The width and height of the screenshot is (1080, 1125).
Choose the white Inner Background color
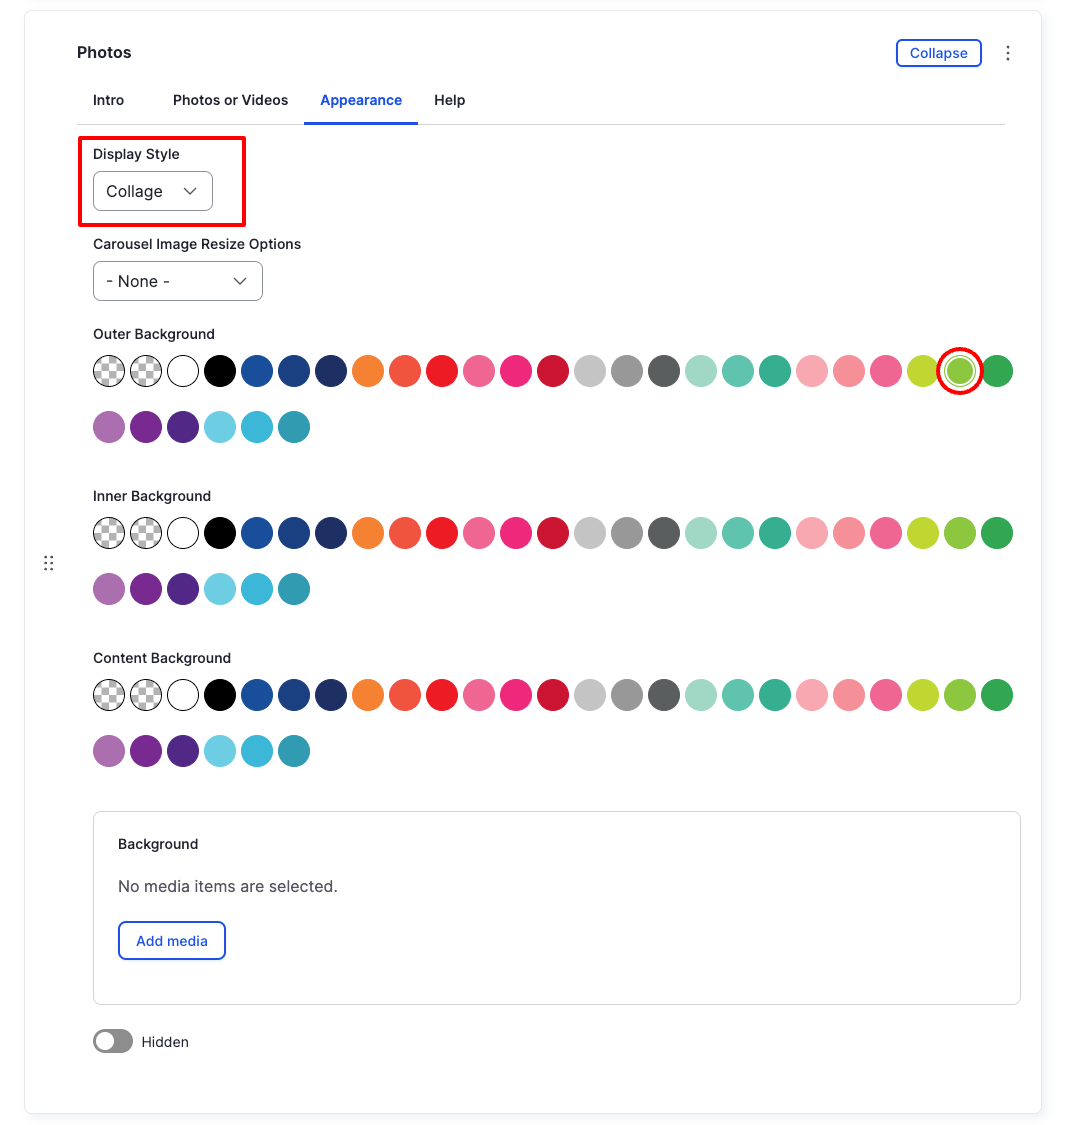point(183,533)
